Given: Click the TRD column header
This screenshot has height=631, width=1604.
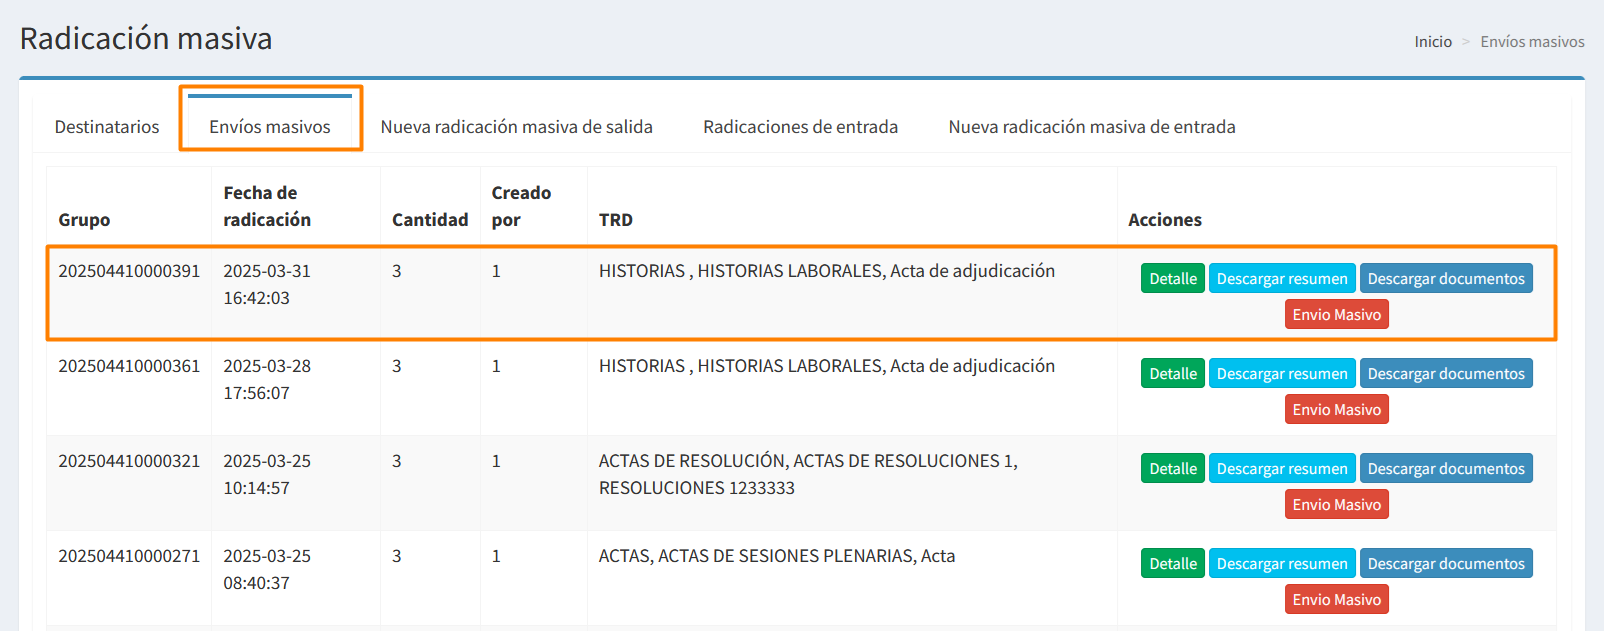Looking at the screenshot, I should (616, 220).
